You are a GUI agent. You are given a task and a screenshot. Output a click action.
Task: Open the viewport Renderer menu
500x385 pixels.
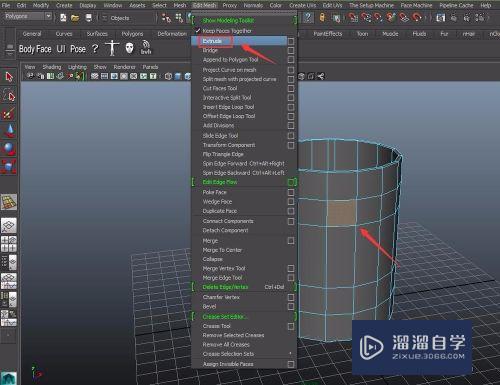pyautogui.click(x=124, y=67)
